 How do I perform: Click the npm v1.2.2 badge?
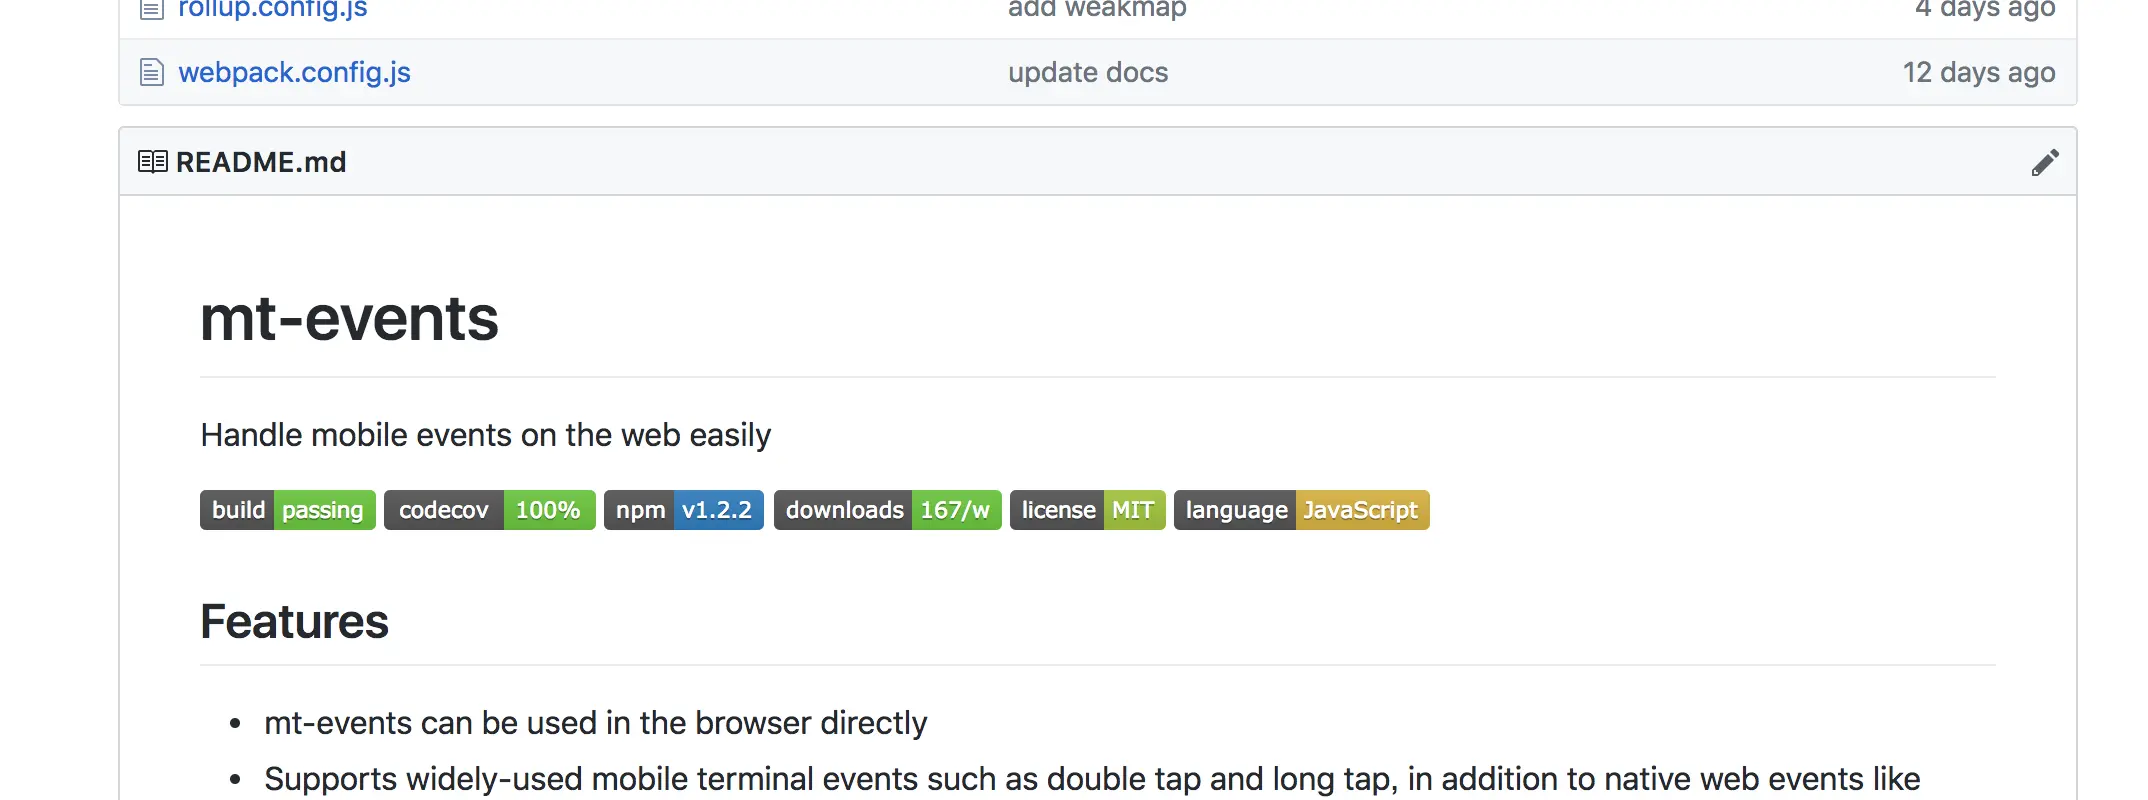683,510
